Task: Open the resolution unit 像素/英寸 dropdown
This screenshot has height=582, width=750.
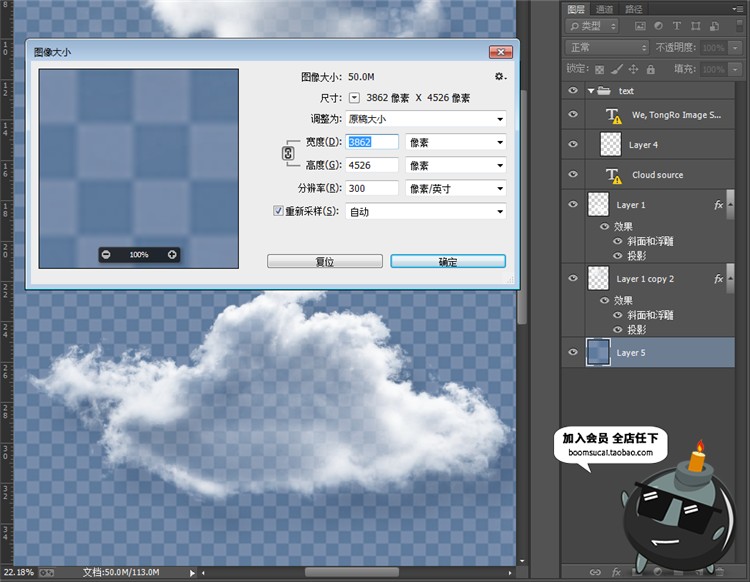Action: coord(455,188)
